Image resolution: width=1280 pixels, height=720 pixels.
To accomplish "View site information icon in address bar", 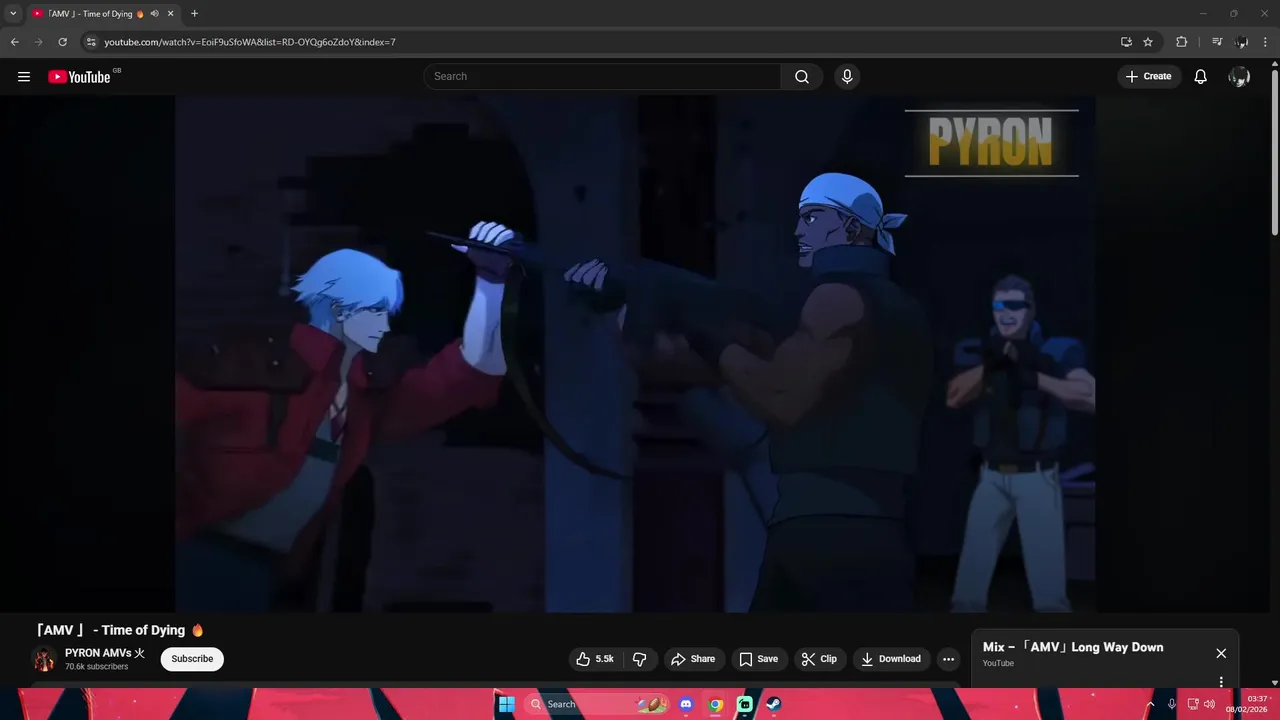I will pyautogui.click(x=91, y=42).
